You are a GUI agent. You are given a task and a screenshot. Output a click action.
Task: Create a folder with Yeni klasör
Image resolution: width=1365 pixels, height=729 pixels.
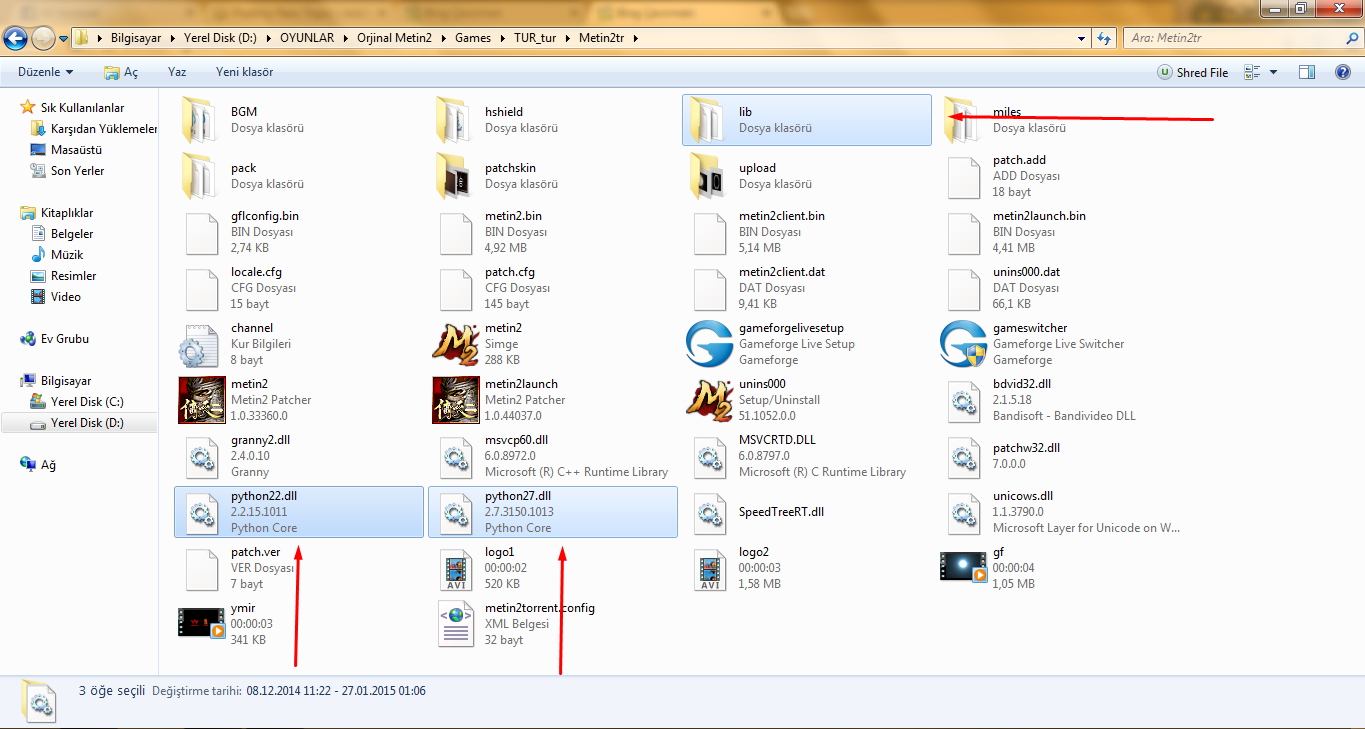[244, 72]
